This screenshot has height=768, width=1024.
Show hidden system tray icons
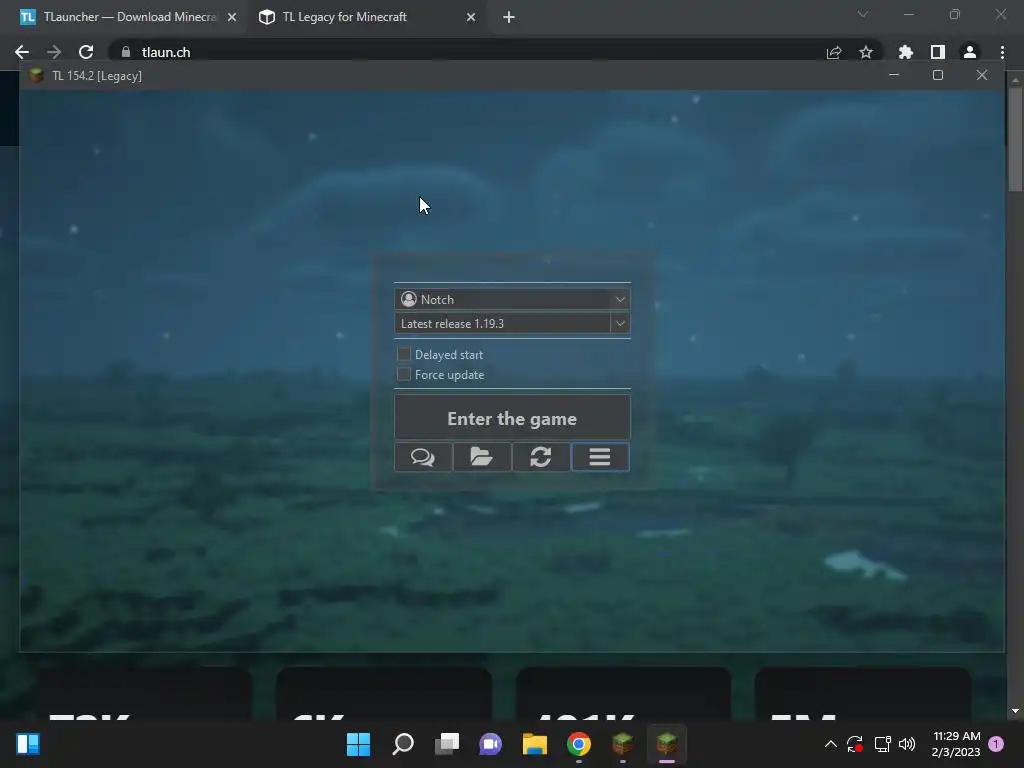pos(831,744)
